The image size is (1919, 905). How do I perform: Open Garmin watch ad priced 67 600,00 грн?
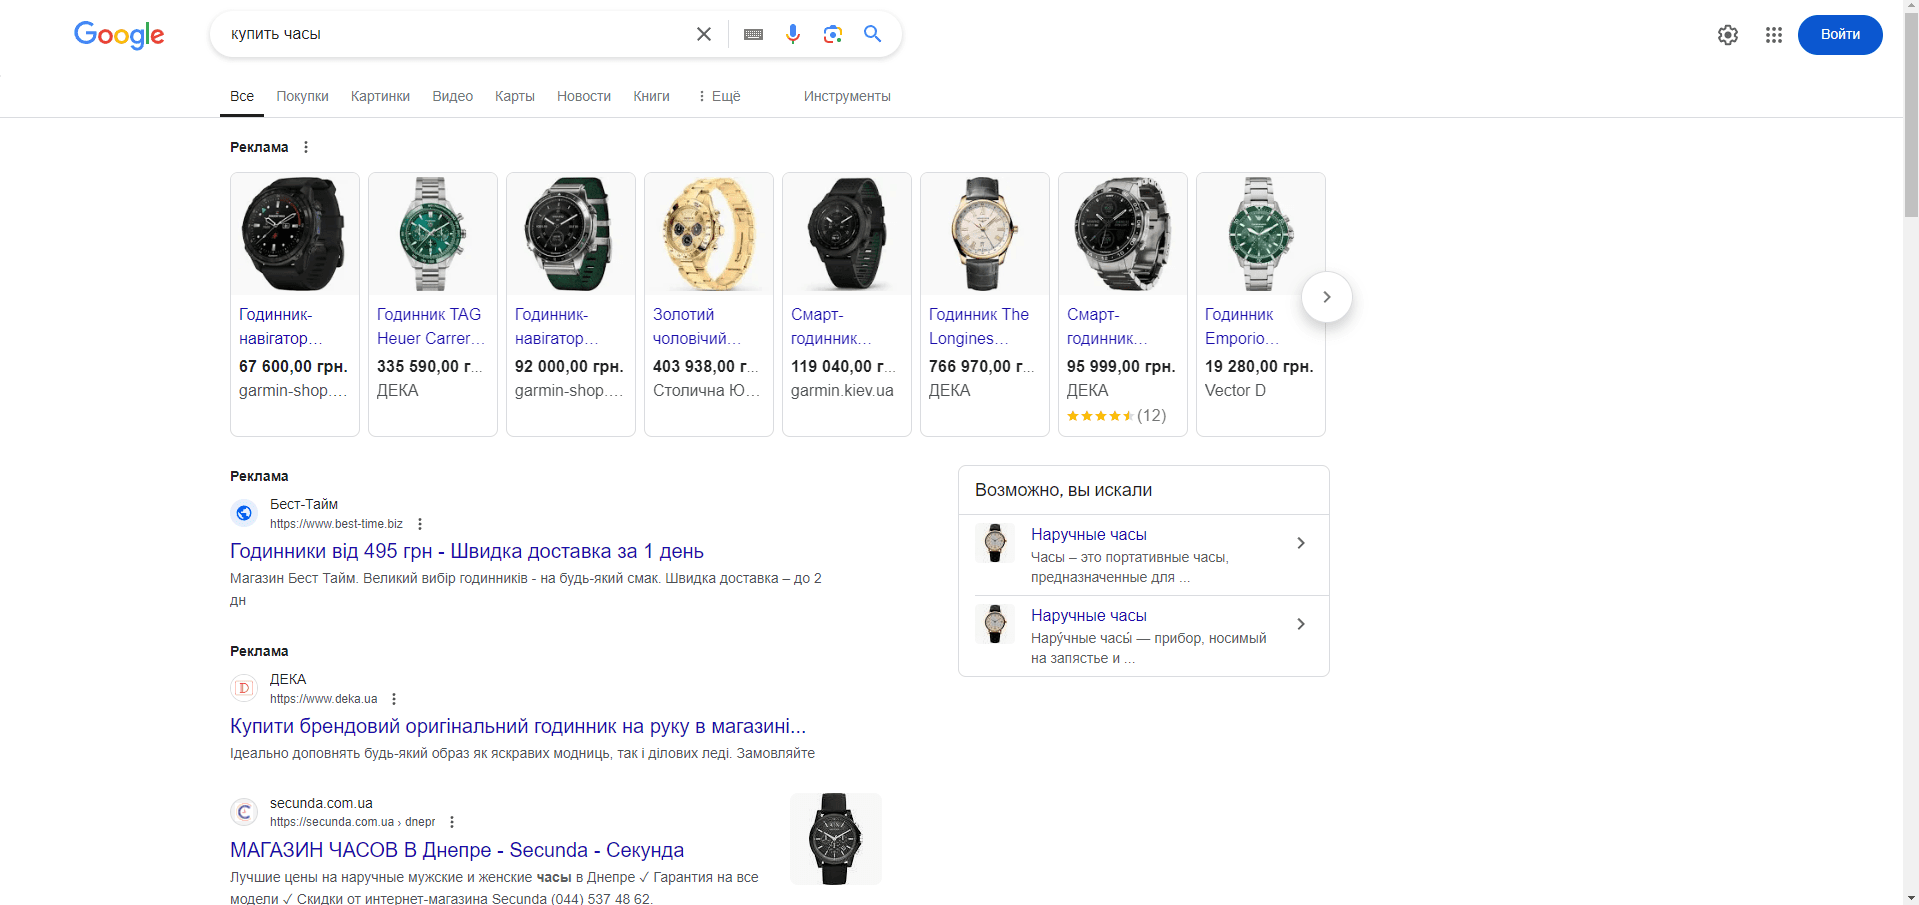[295, 304]
